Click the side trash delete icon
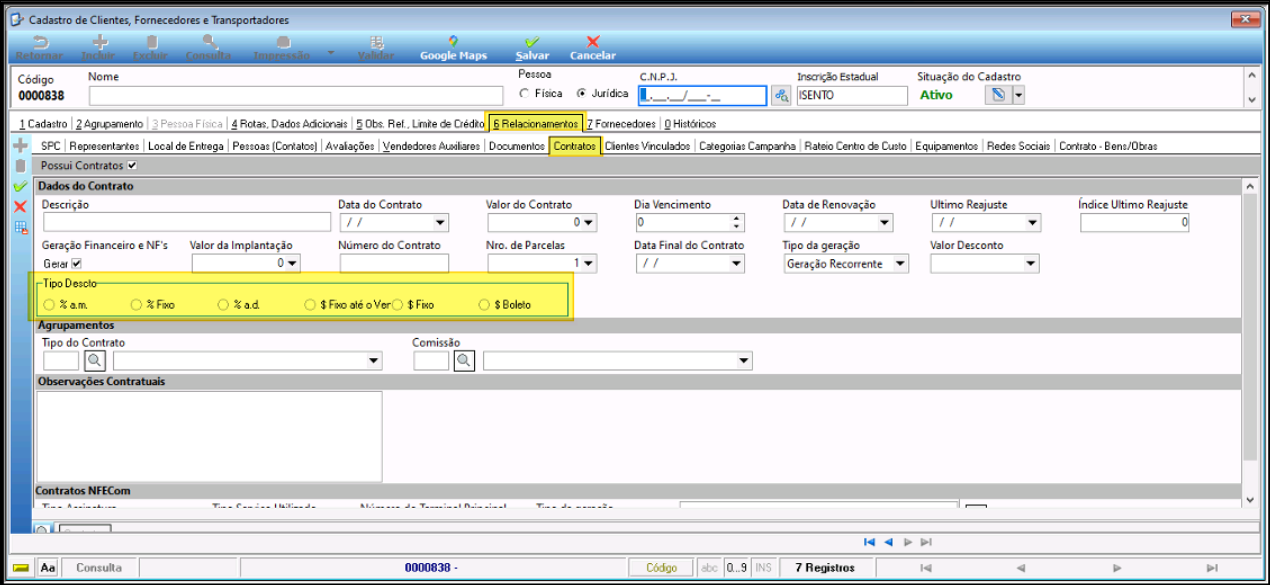 pos(19,166)
